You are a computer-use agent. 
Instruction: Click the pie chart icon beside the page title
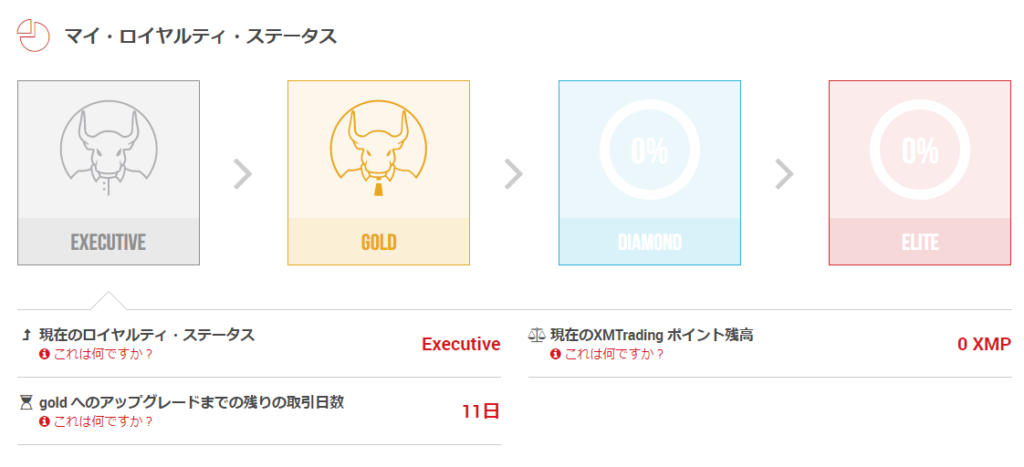(x=33, y=35)
